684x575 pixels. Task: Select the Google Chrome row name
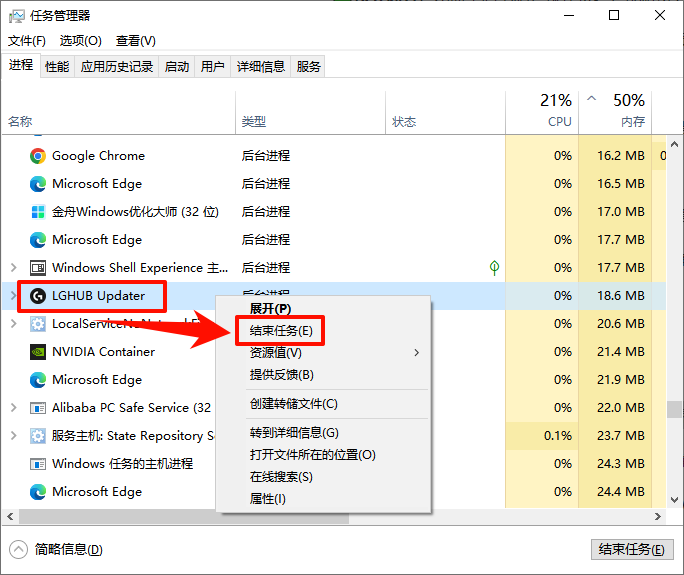click(98, 156)
